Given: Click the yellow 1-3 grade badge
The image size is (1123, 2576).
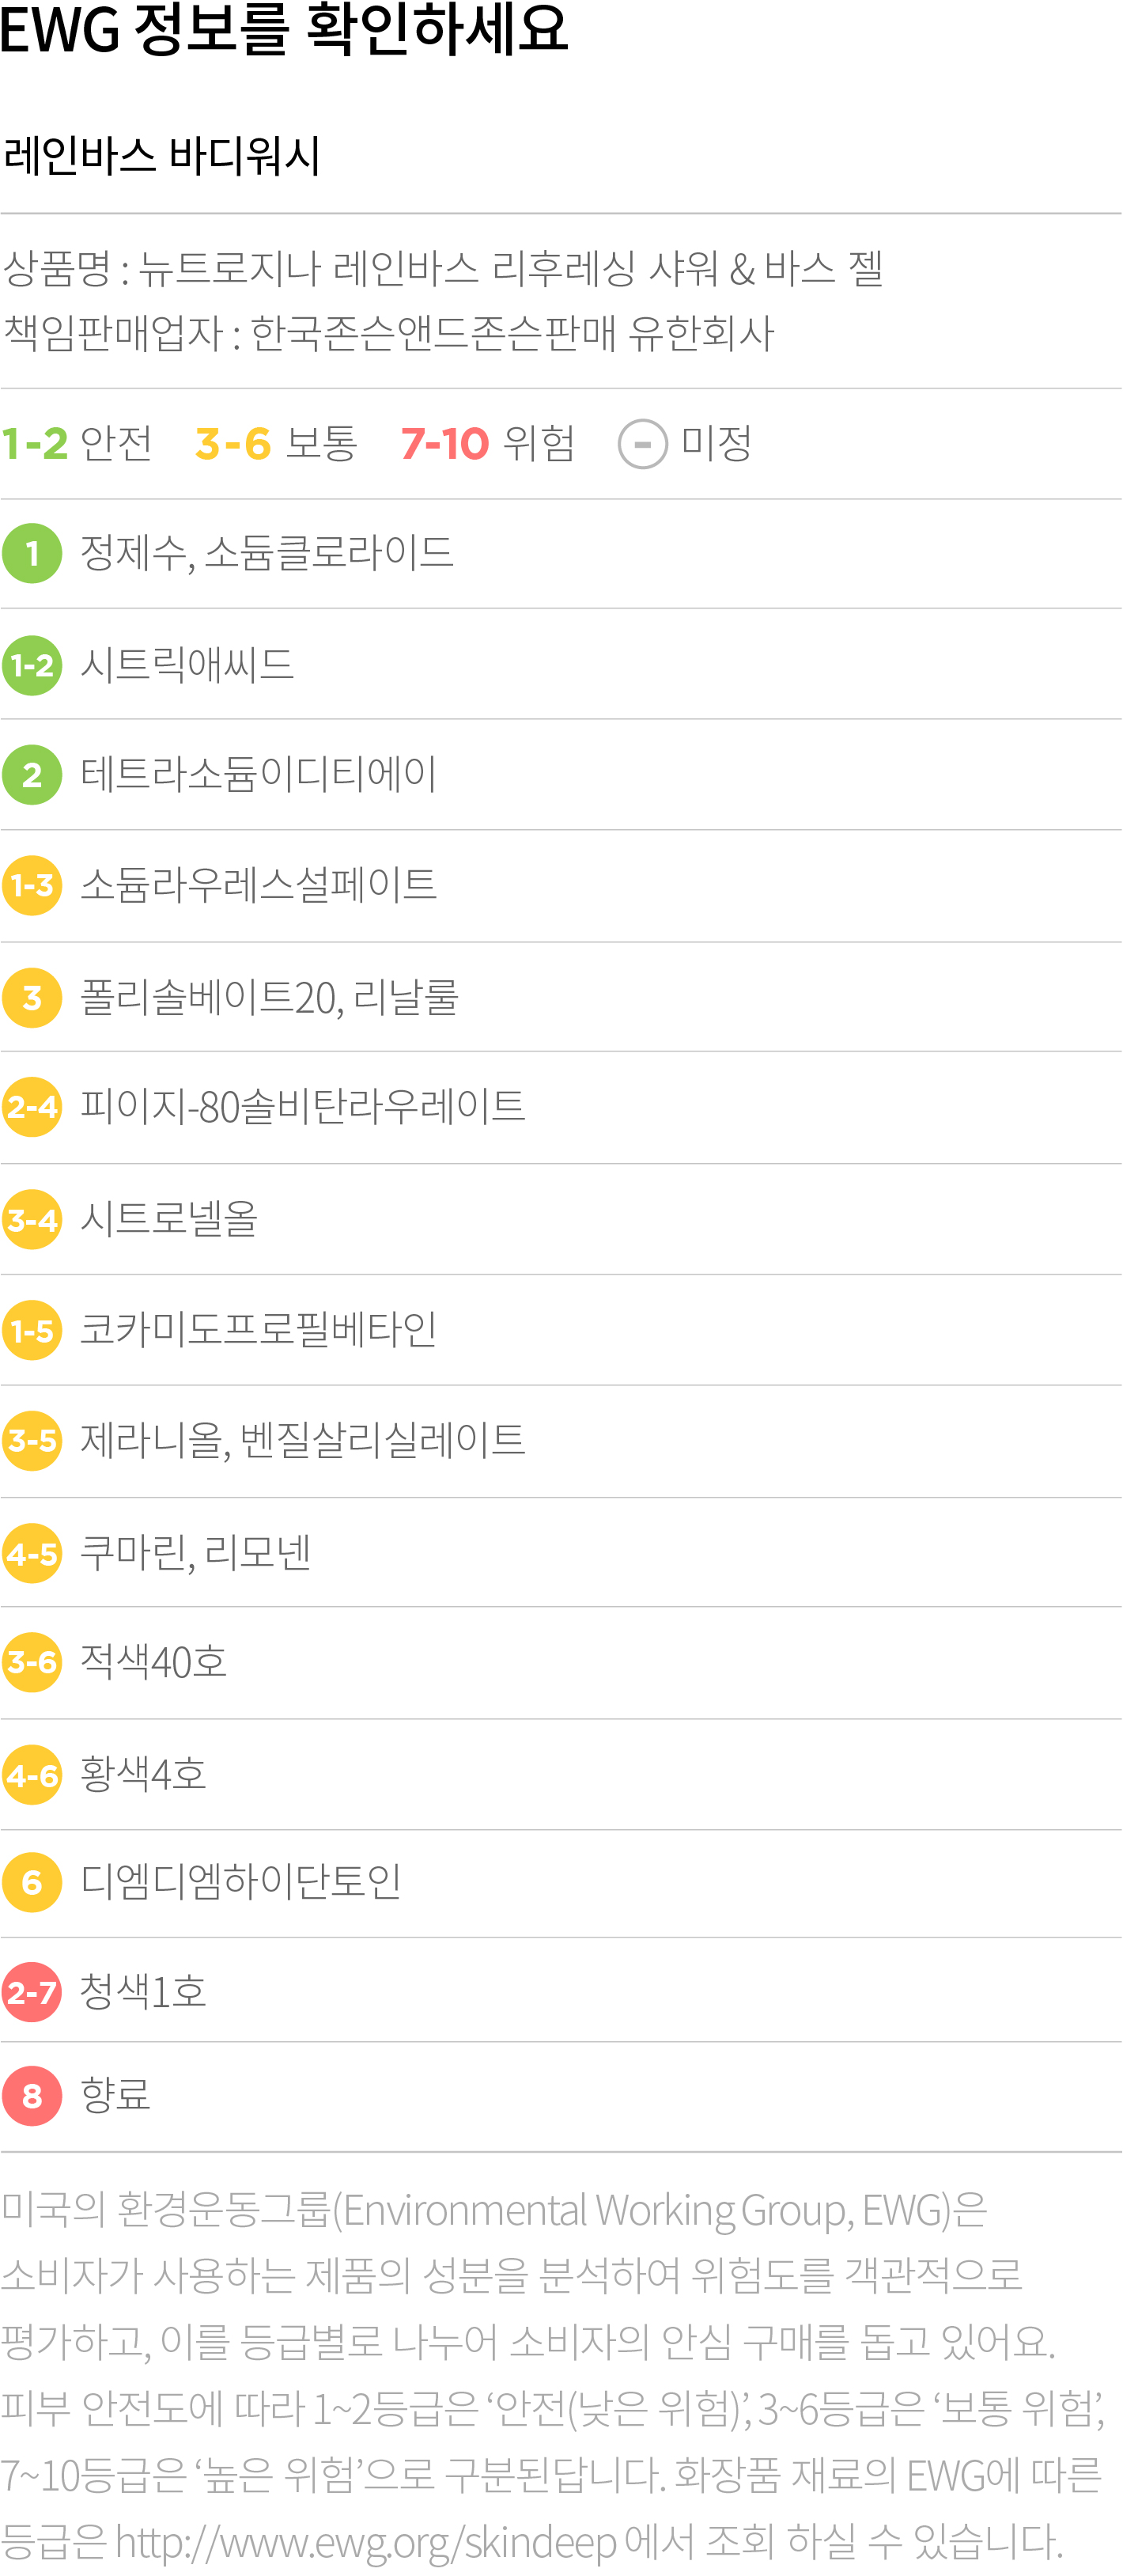Looking at the screenshot, I should [32, 885].
